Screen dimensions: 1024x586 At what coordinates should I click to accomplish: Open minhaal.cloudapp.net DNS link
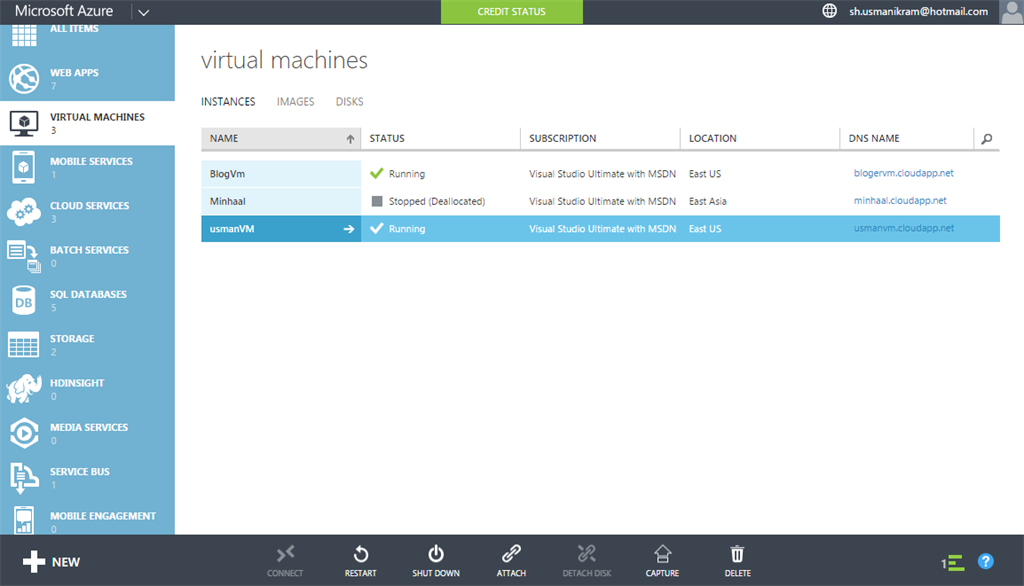point(900,201)
